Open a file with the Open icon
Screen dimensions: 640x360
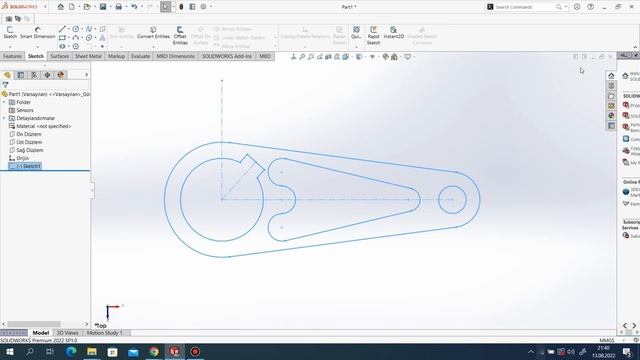[87, 7]
